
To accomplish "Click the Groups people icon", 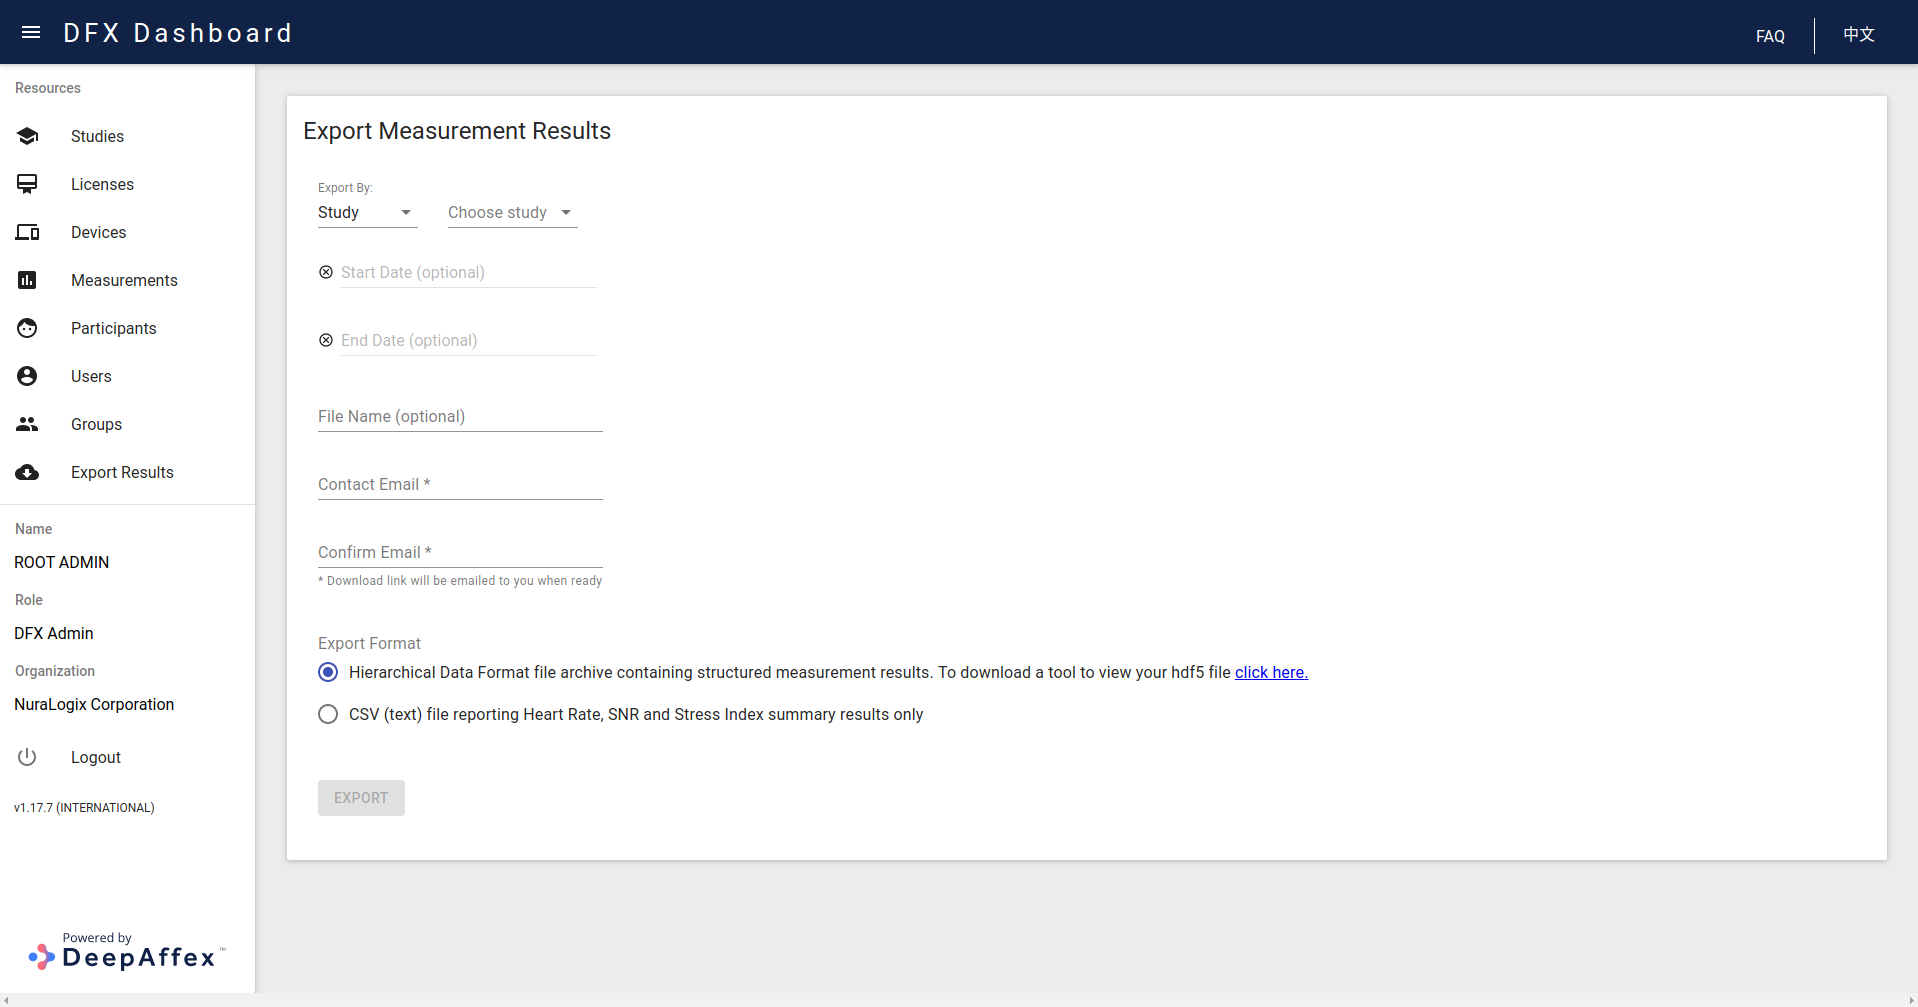I will 28,424.
